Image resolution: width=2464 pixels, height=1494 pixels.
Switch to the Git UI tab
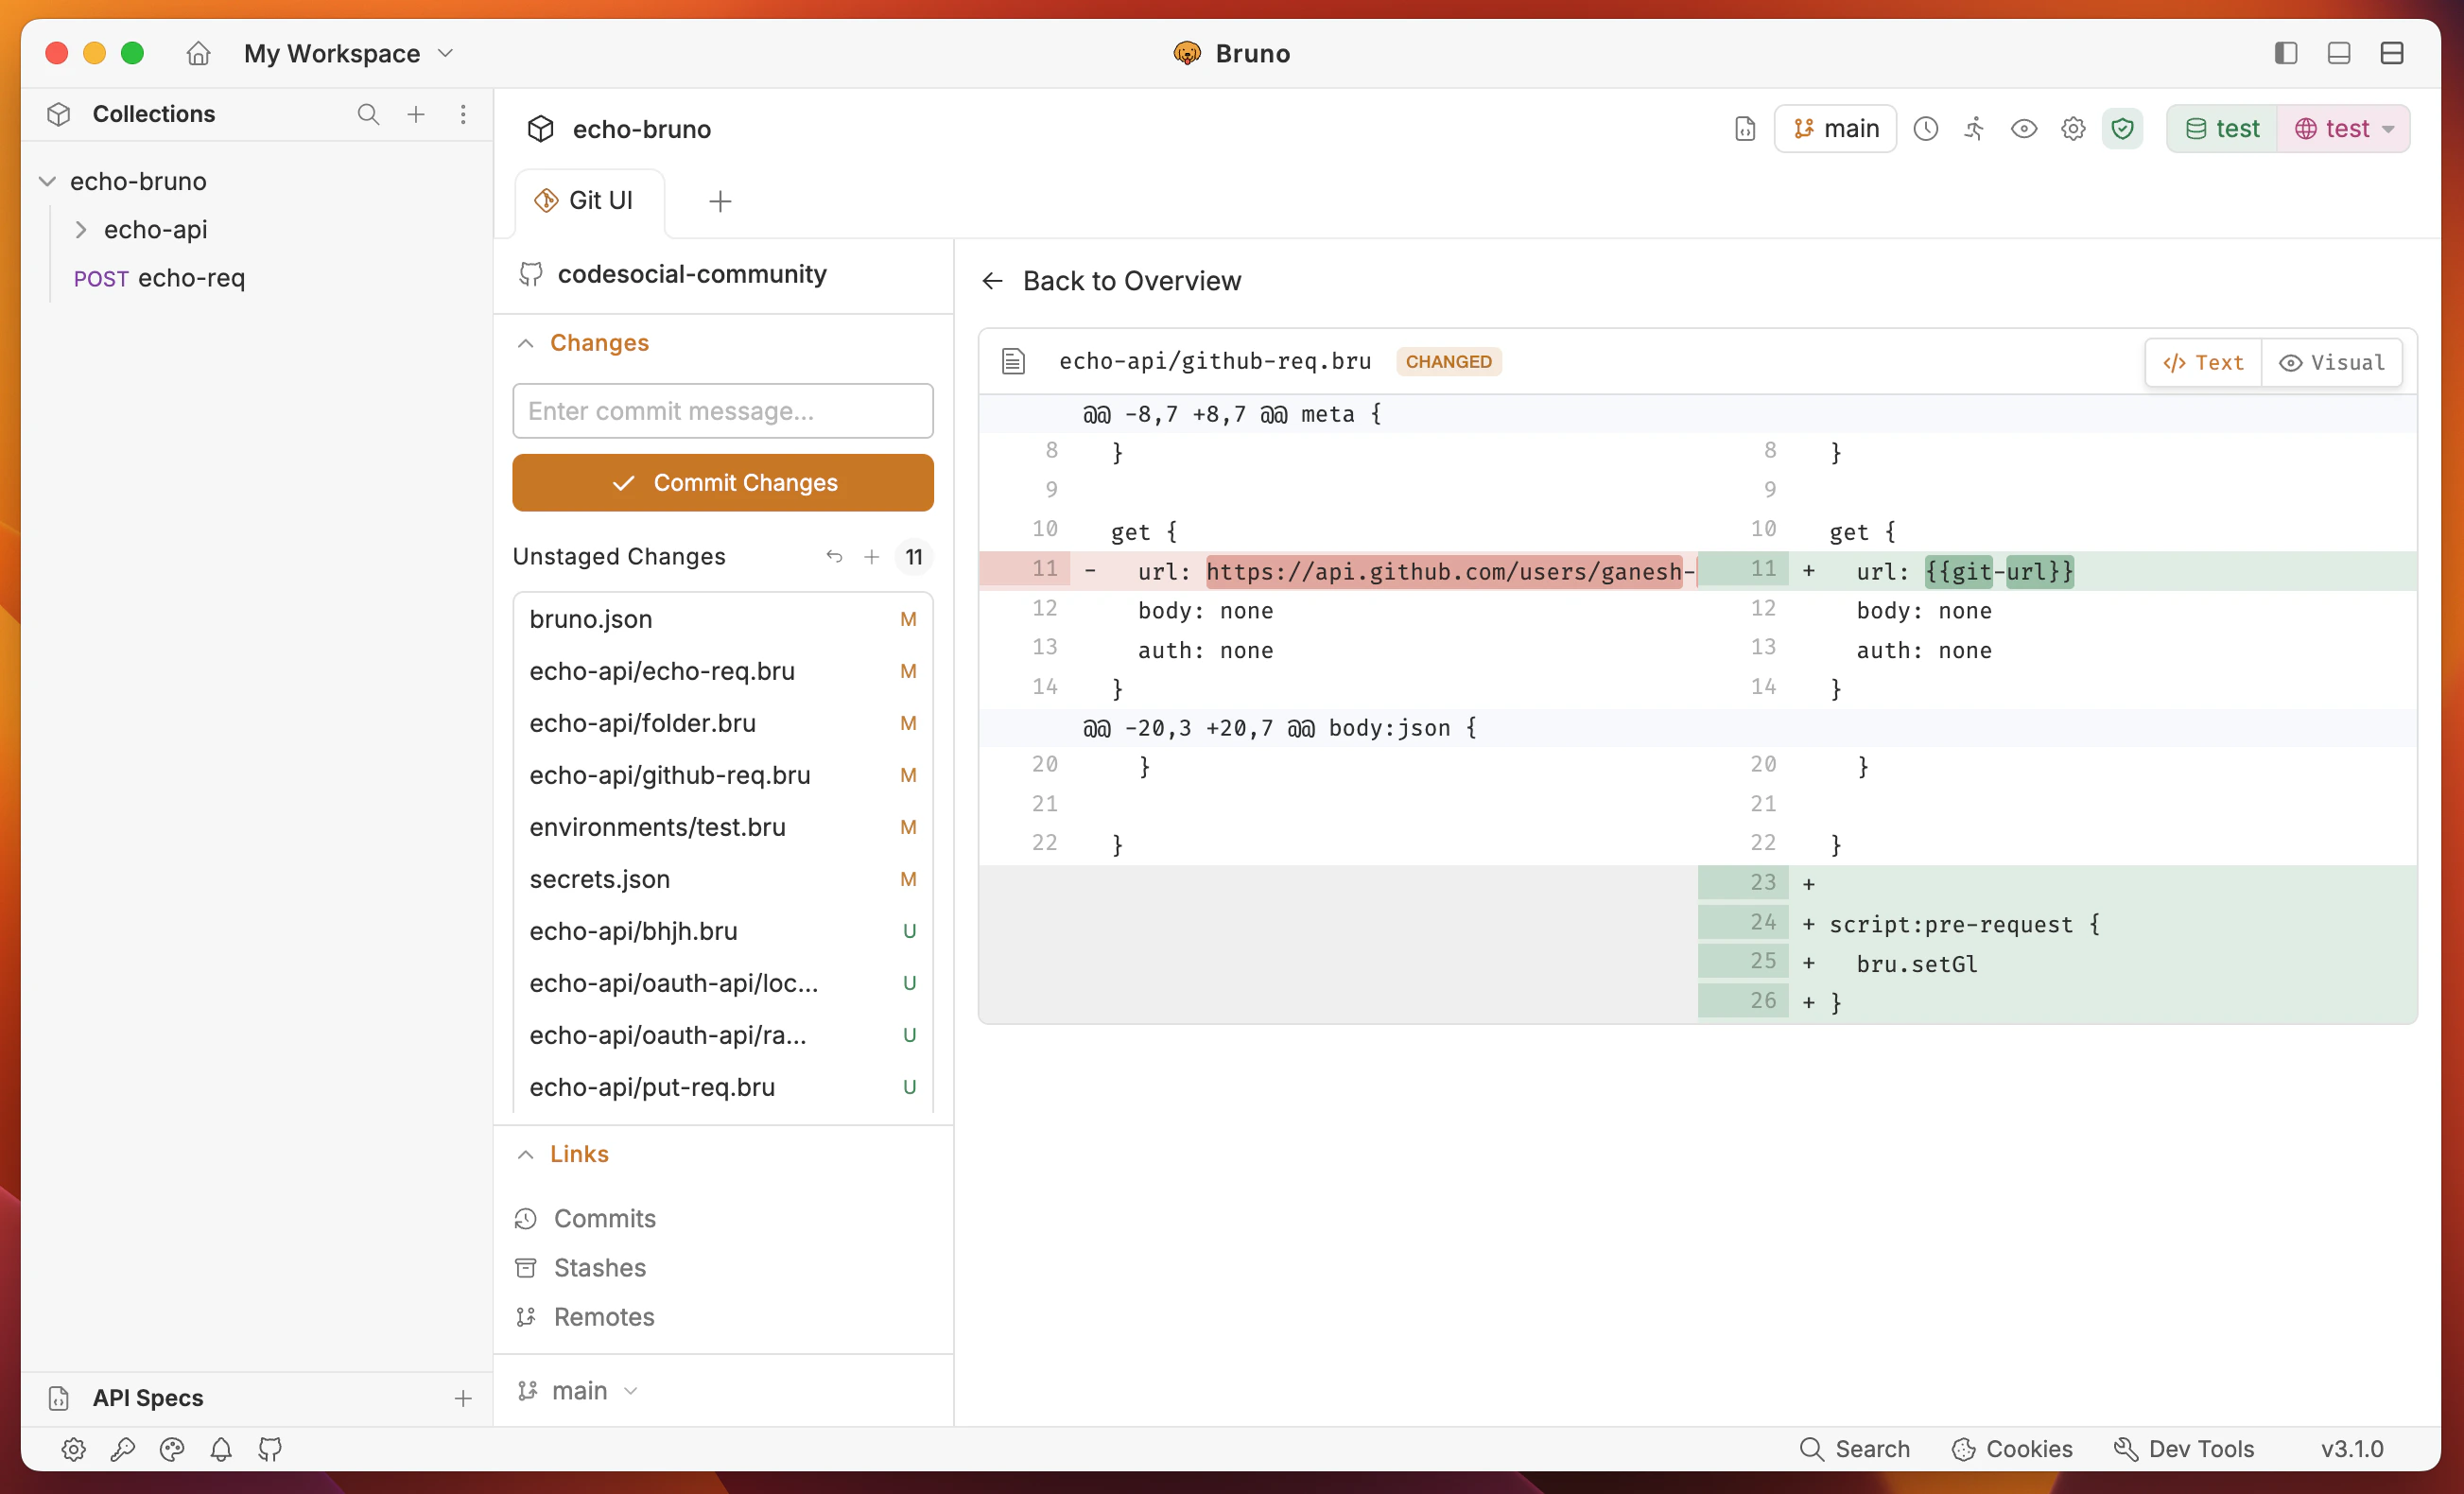pyautogui.click(x=588, y=200)
